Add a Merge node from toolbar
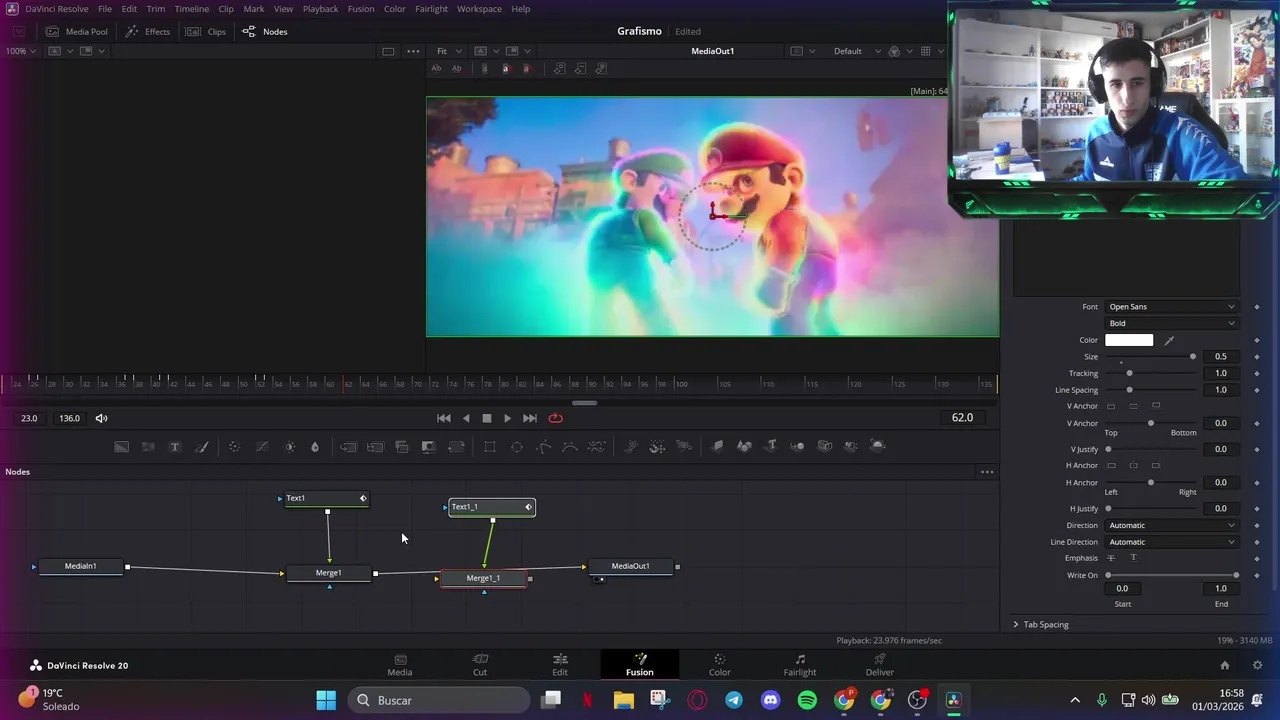This screenshot has width=1280, height=720. click(x=348, y=446)
